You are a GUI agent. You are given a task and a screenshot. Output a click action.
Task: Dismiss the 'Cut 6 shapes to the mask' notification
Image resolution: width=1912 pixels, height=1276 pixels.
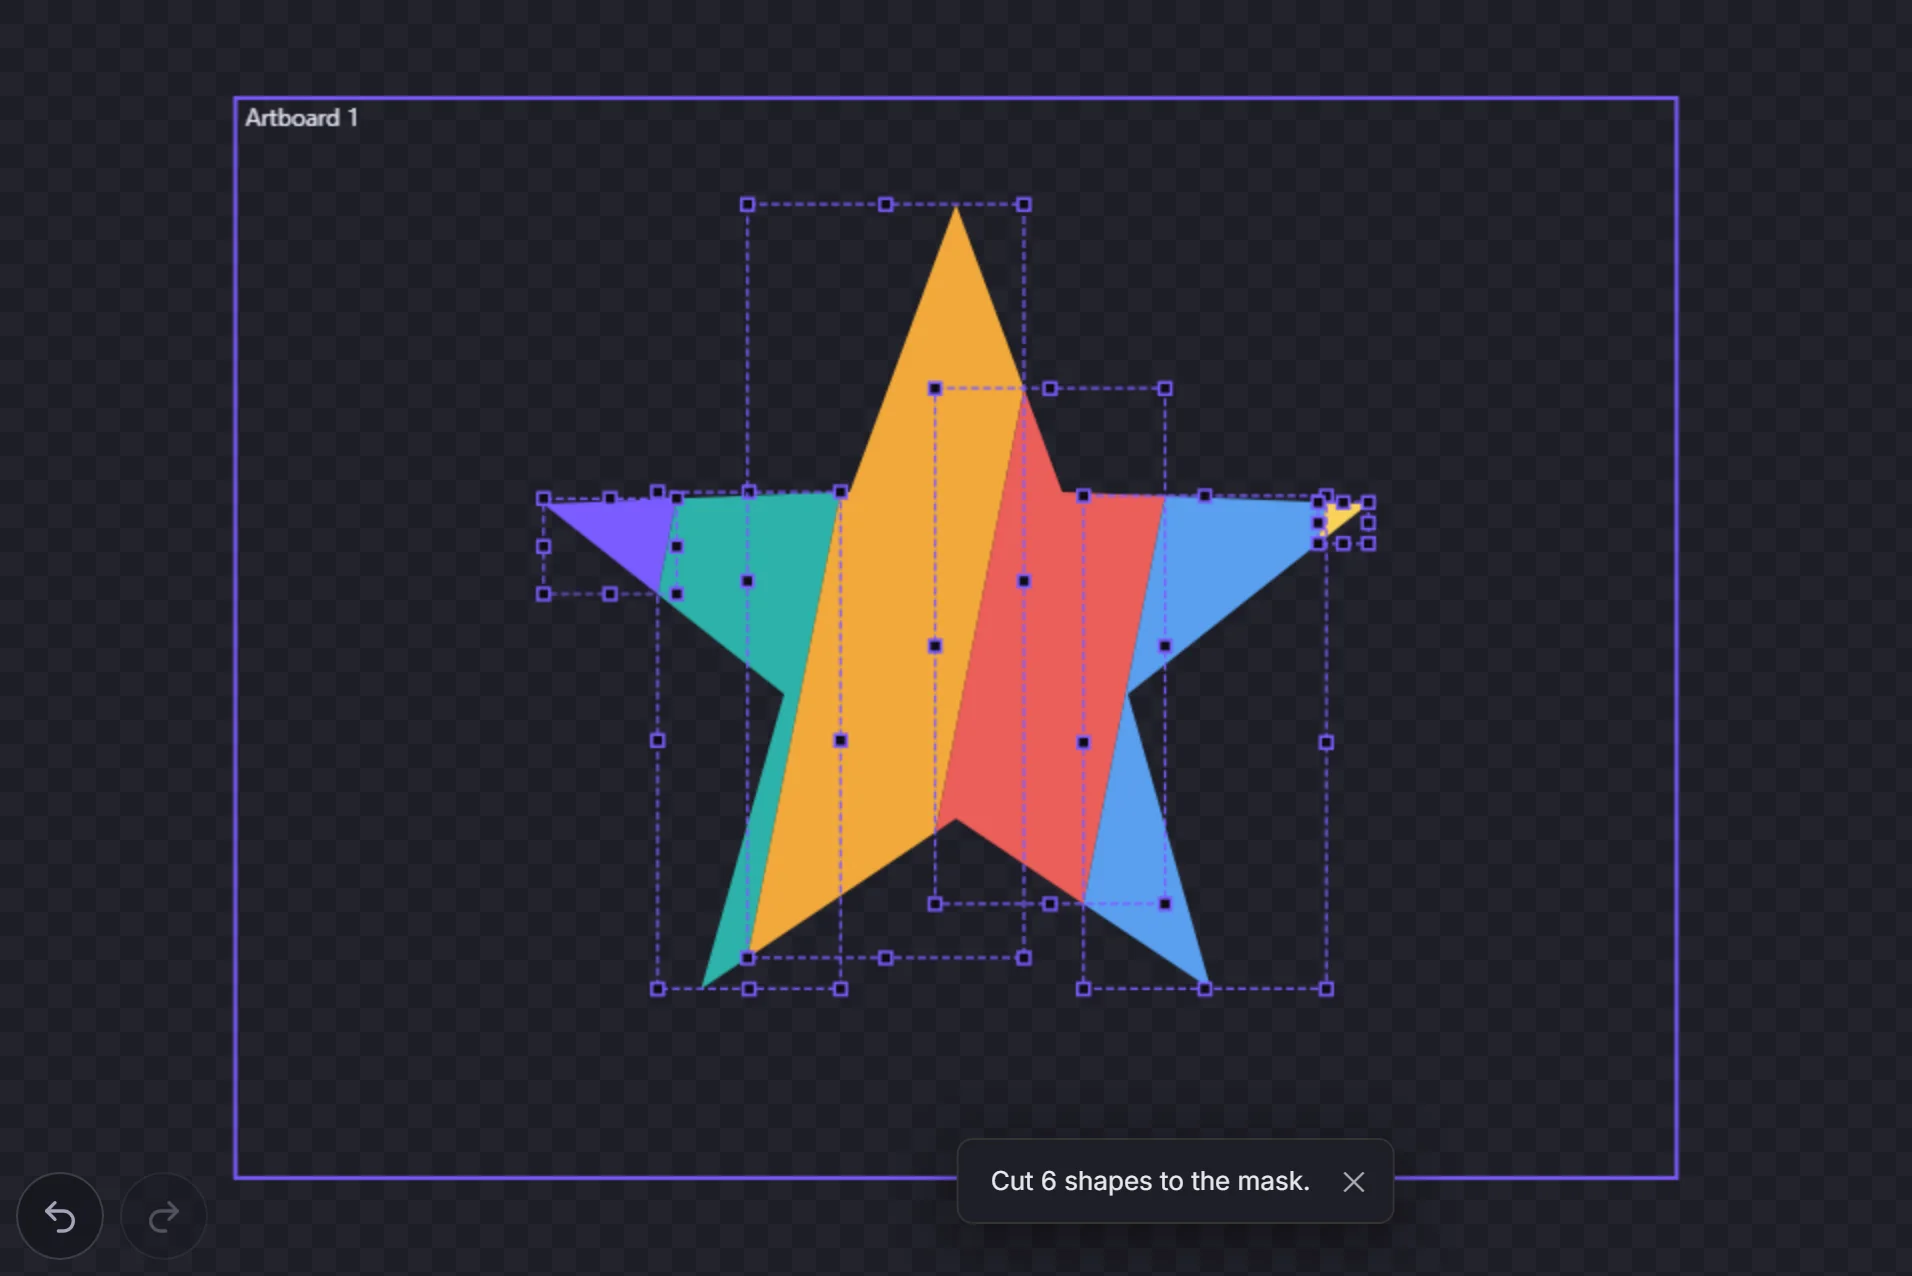click(x=1354, y=1182)
